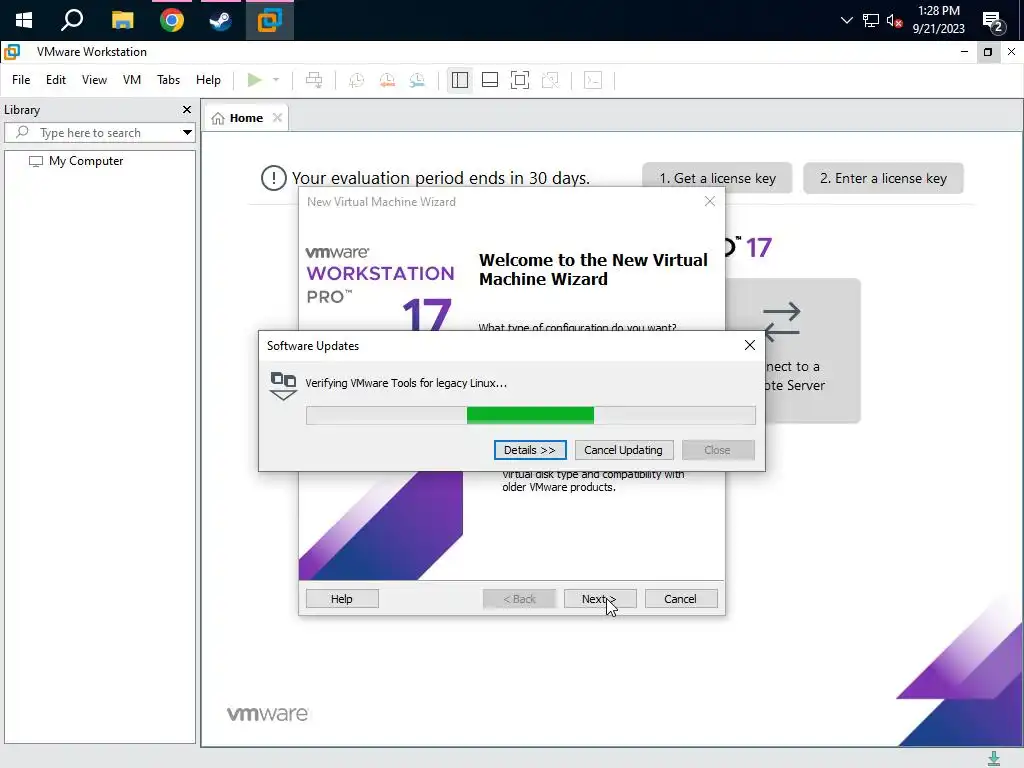
Task: Open the Snapshot Manager toolbar icon
Action: click(417, 80)
